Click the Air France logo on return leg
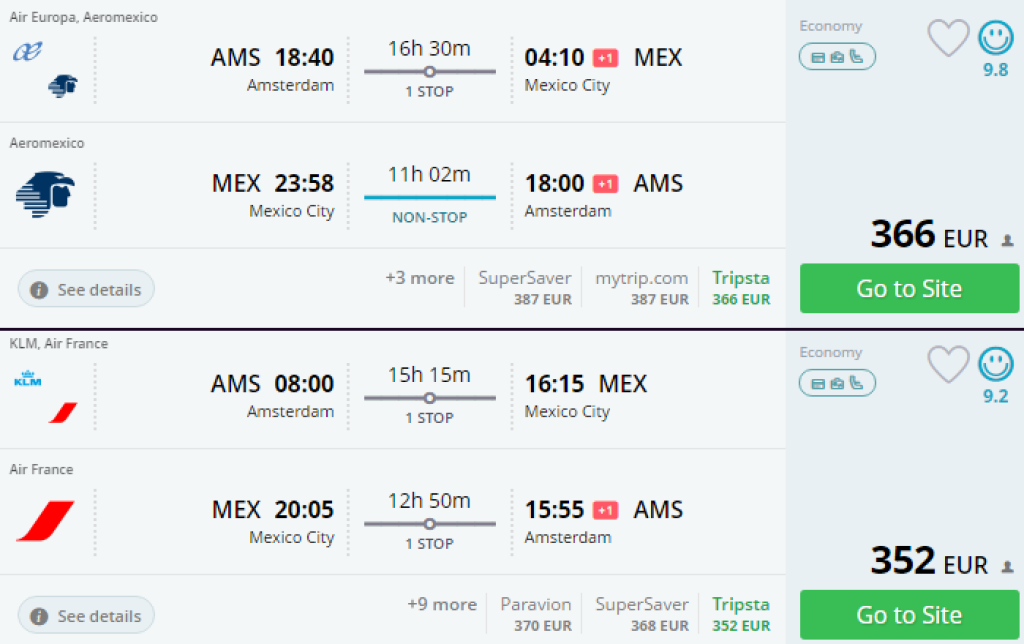 [46, 521]
